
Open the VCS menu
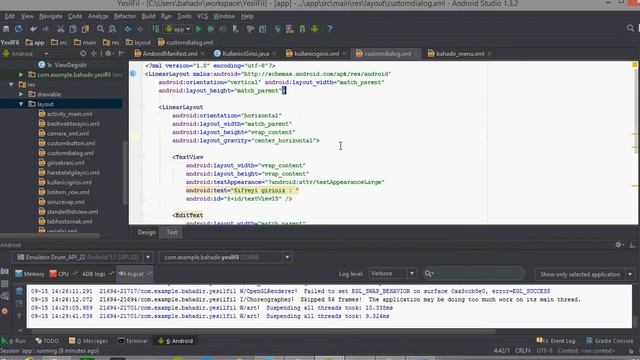pos(202,16)
